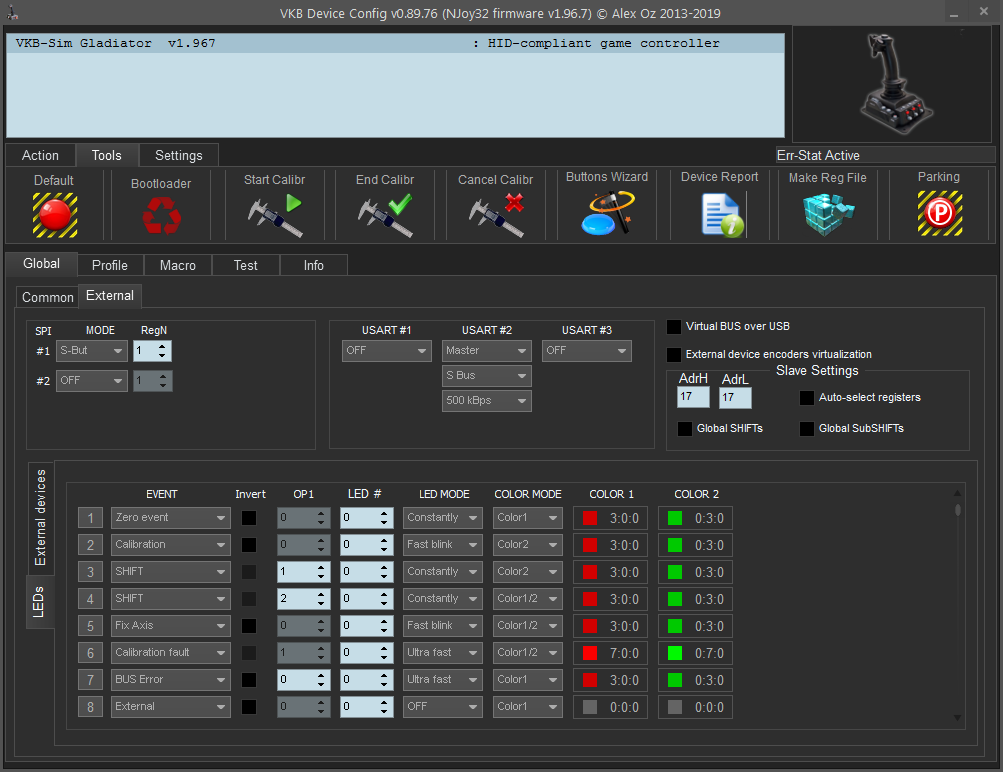Click row 1 red Color 1 swatch
Viewport: 1003px width, 772px height.
pos(590,518)
